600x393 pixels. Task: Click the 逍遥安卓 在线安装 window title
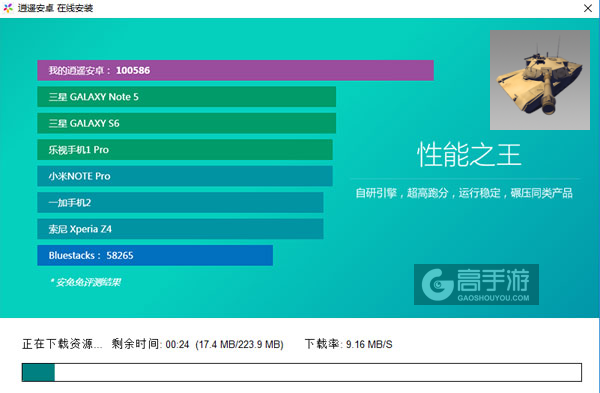click(x=55, y=8)
